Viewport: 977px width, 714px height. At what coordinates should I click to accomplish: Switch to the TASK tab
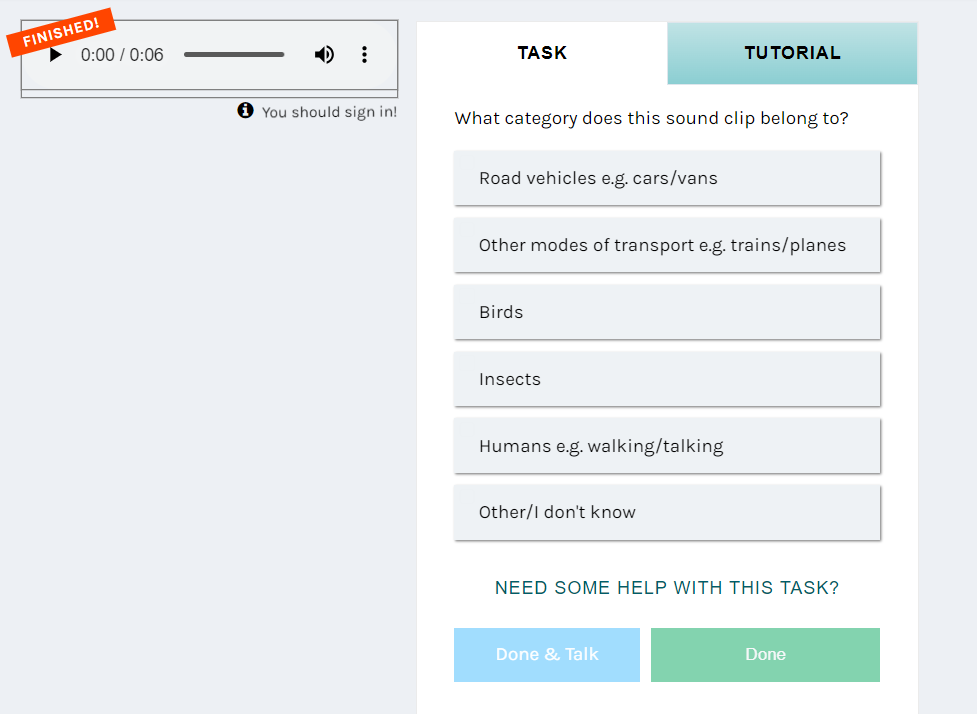(x=542, y=53)
